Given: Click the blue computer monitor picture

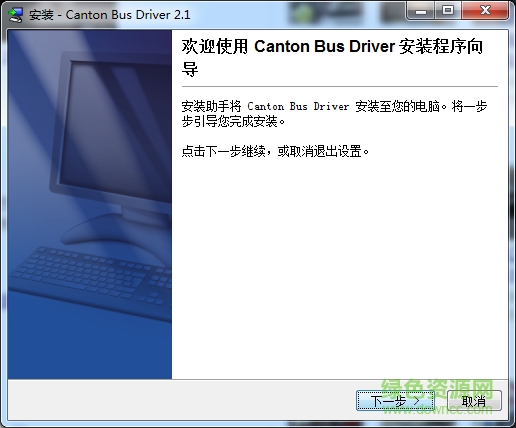Looking at the screenshot, I should [x=90, y=204].
